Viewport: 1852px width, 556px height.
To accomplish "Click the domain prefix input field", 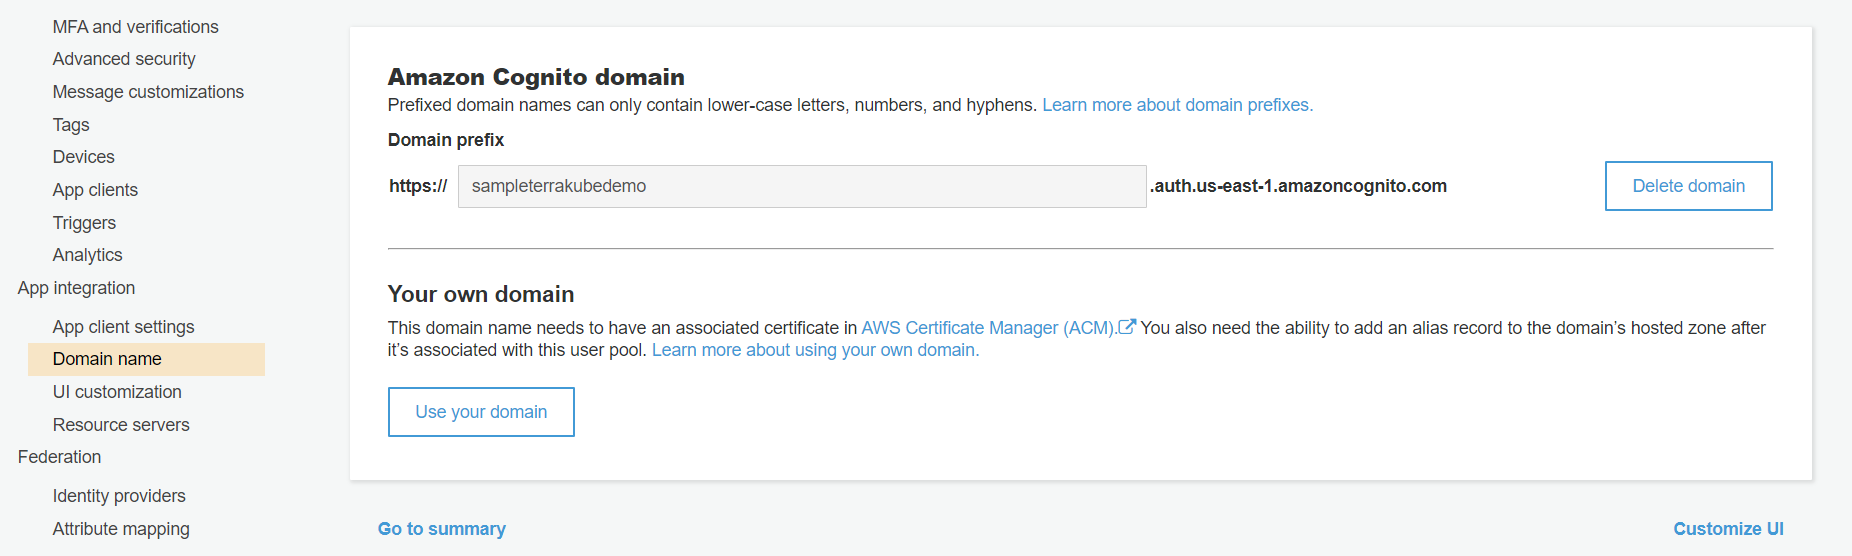I will pyautogui.click(x=801, y=186).
